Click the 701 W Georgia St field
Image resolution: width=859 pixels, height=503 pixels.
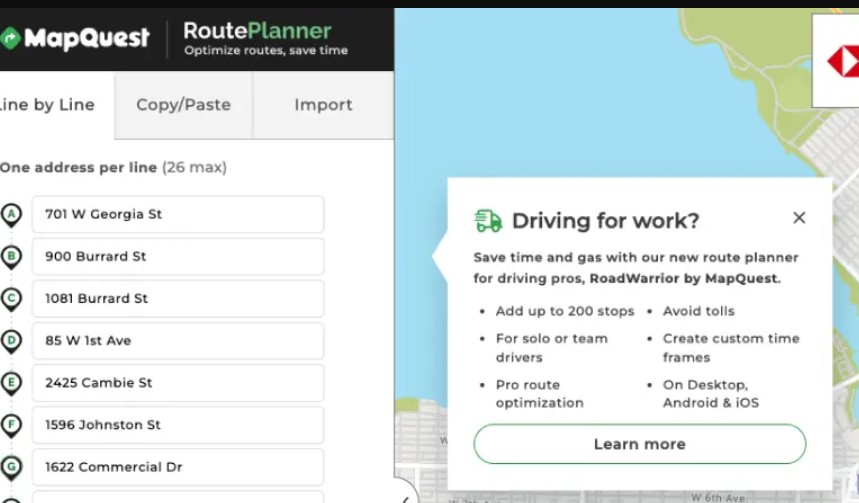tap(178, 214)
